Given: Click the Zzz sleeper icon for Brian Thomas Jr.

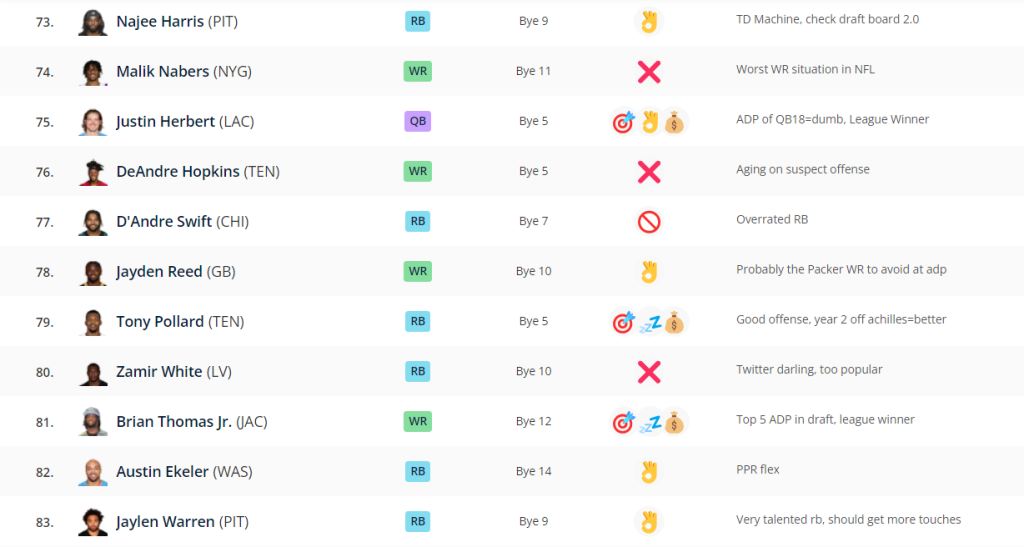Looking at the screenshot, I should coord(650,422).
